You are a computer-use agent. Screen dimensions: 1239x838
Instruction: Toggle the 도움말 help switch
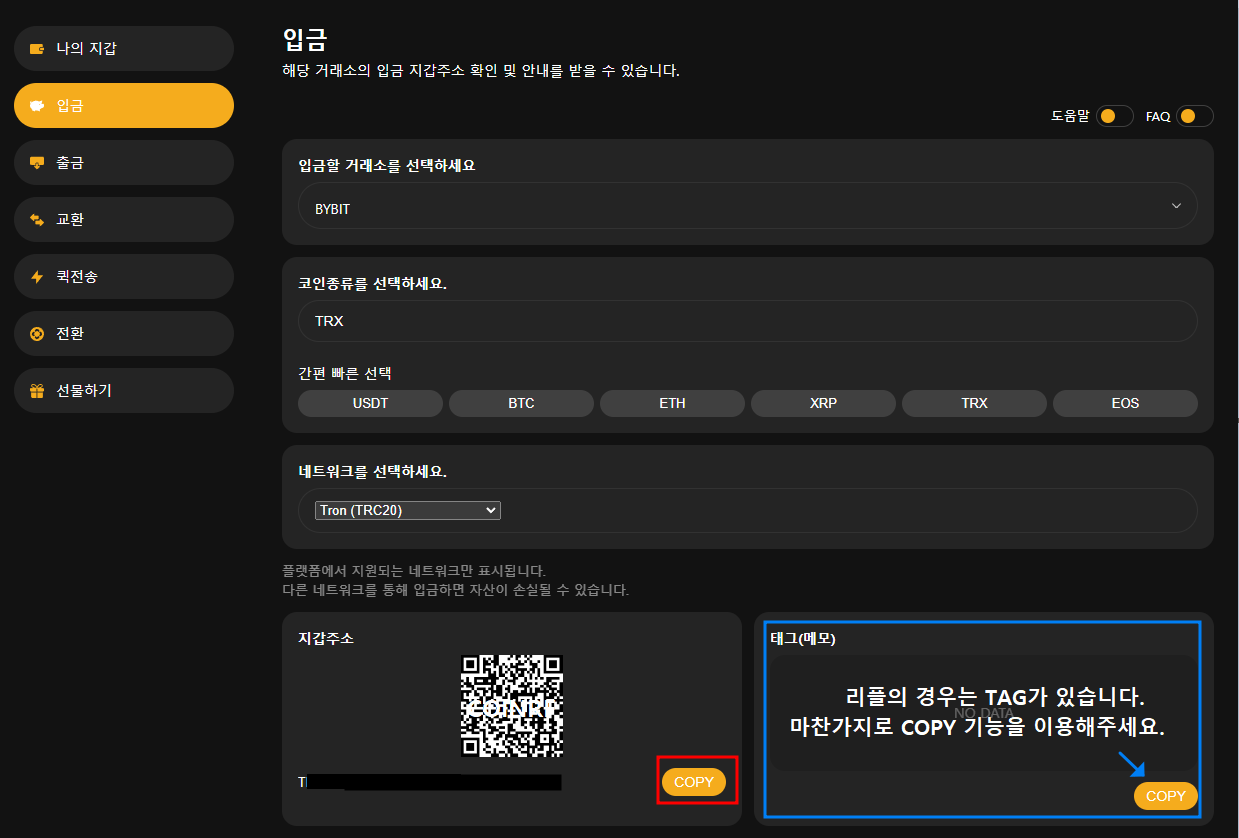point(1114,116)
